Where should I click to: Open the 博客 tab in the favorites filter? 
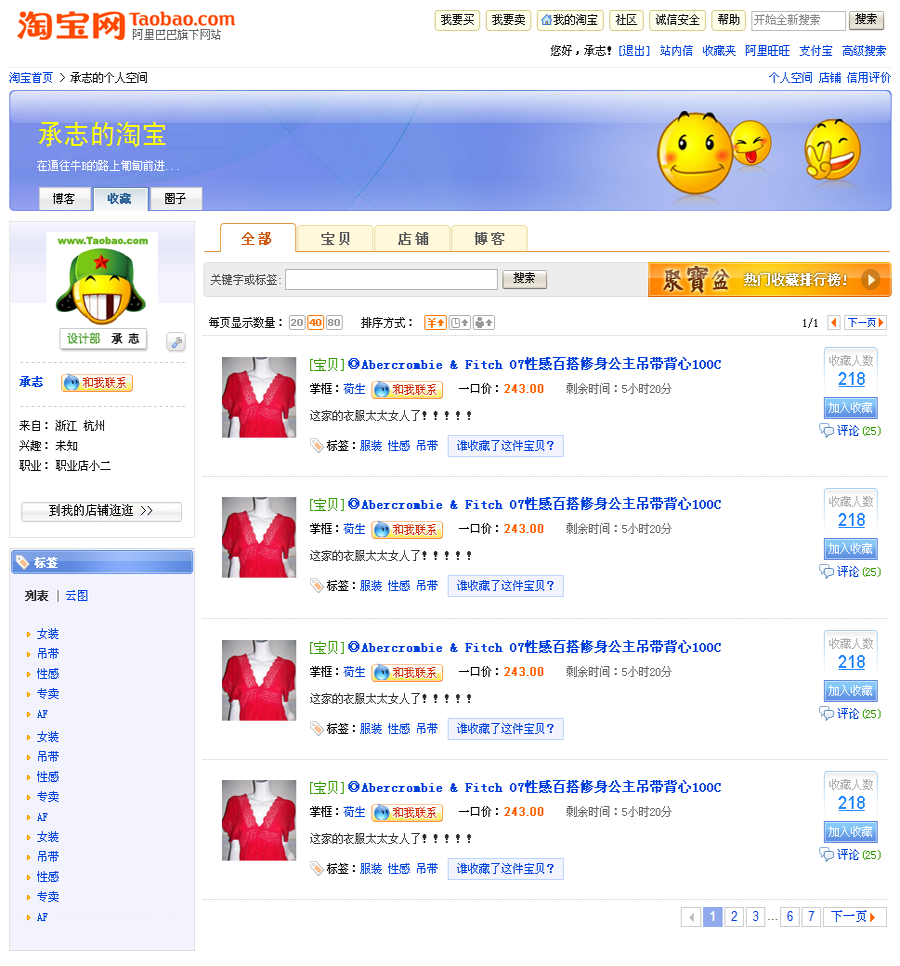[490, 239]
